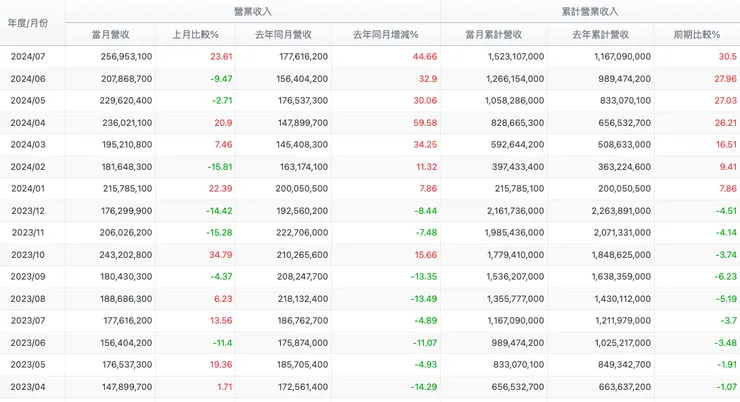Click last-year cumulative value 1,848,625,000

pyautogui.click(x=622, y=254)
